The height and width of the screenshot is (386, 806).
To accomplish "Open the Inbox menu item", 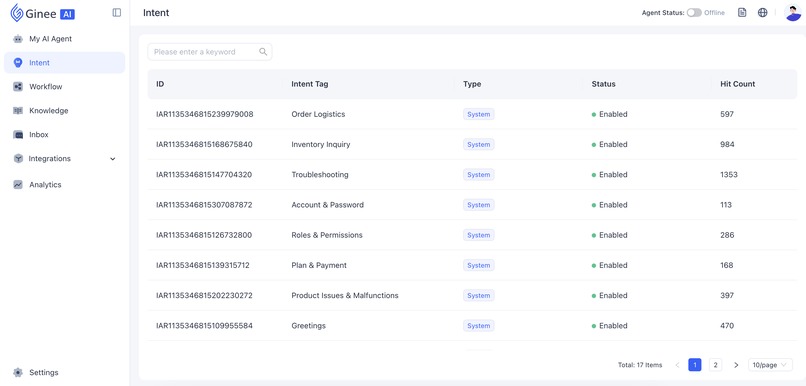I will (39, 135).
